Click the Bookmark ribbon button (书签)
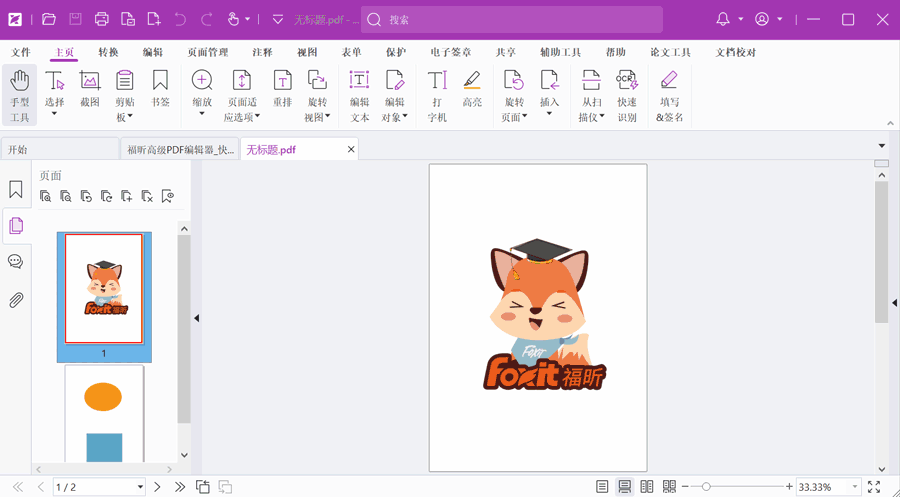Image resolution: width=900 pixels, height=497 pixels. click(x=160, y=89)
